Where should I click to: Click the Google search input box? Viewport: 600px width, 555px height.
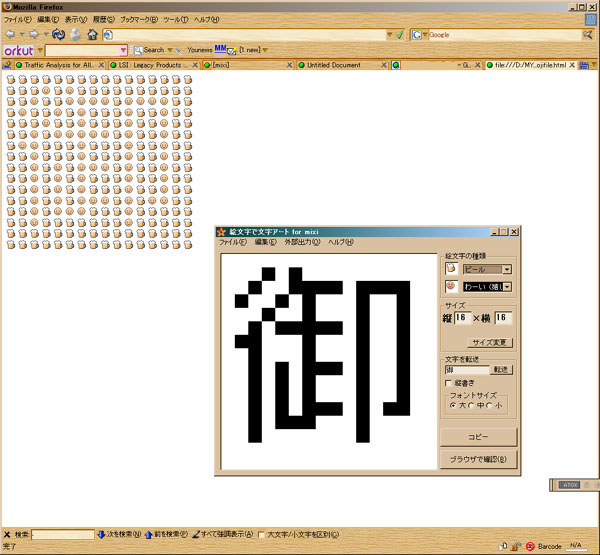point(505,35)
